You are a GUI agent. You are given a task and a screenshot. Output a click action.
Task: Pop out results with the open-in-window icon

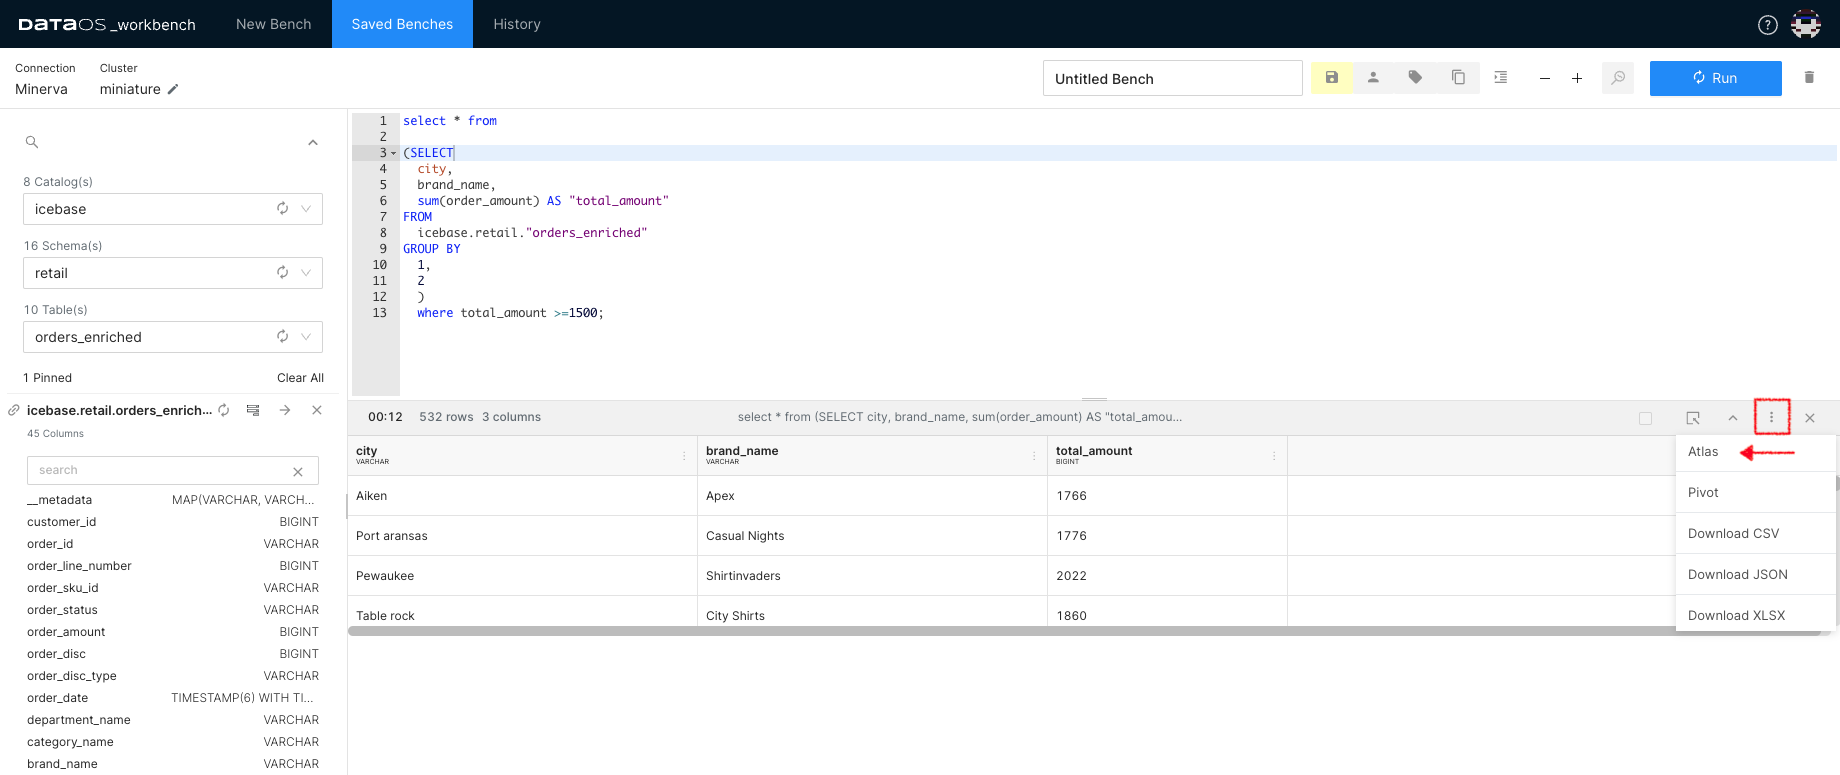[x=1693, y=418]
